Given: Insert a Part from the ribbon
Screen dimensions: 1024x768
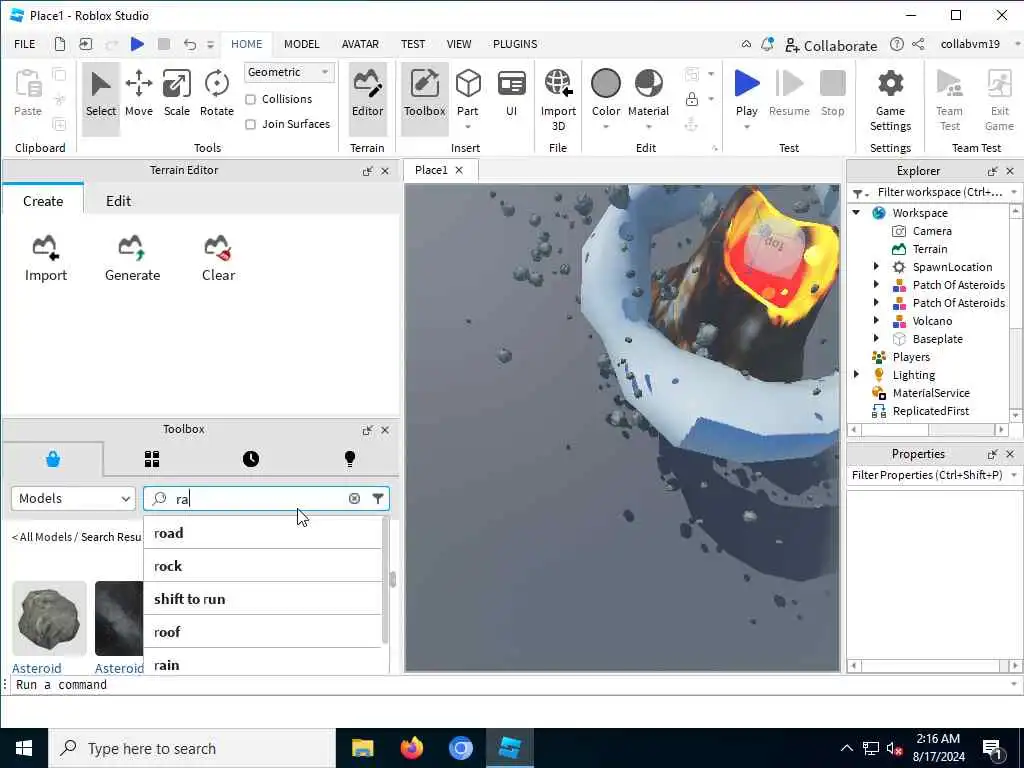Looking at the screenshot, I should 468,93.
